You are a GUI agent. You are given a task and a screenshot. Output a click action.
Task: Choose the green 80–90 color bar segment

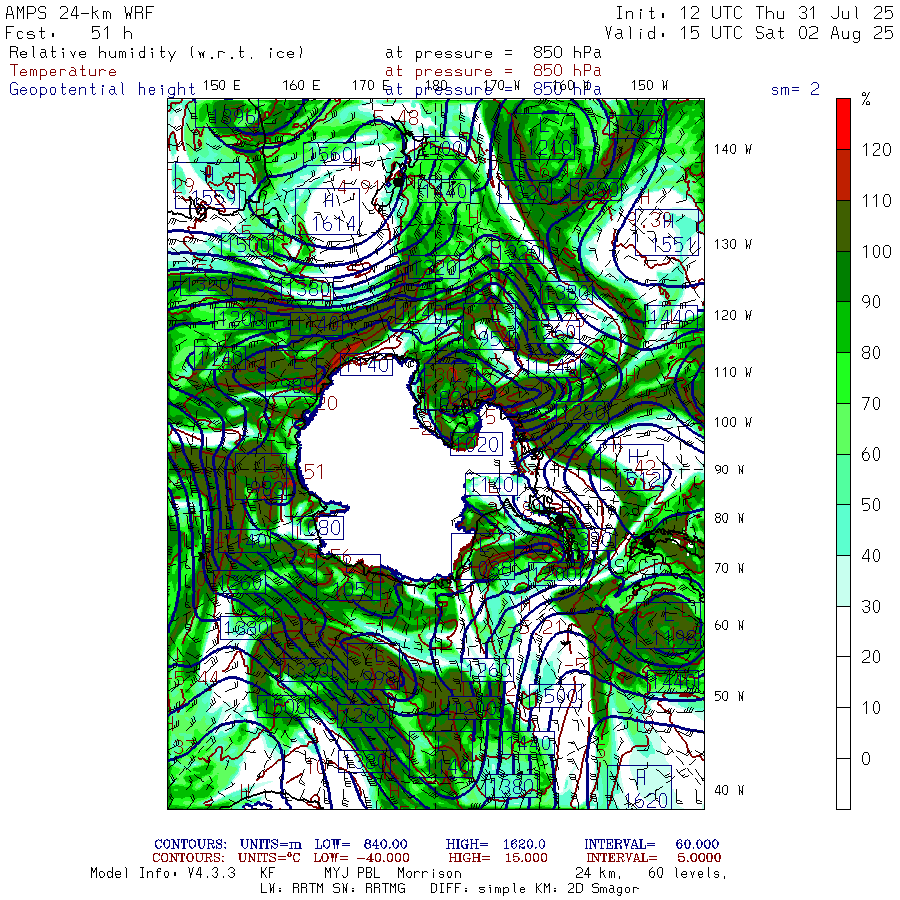point(843,327)
